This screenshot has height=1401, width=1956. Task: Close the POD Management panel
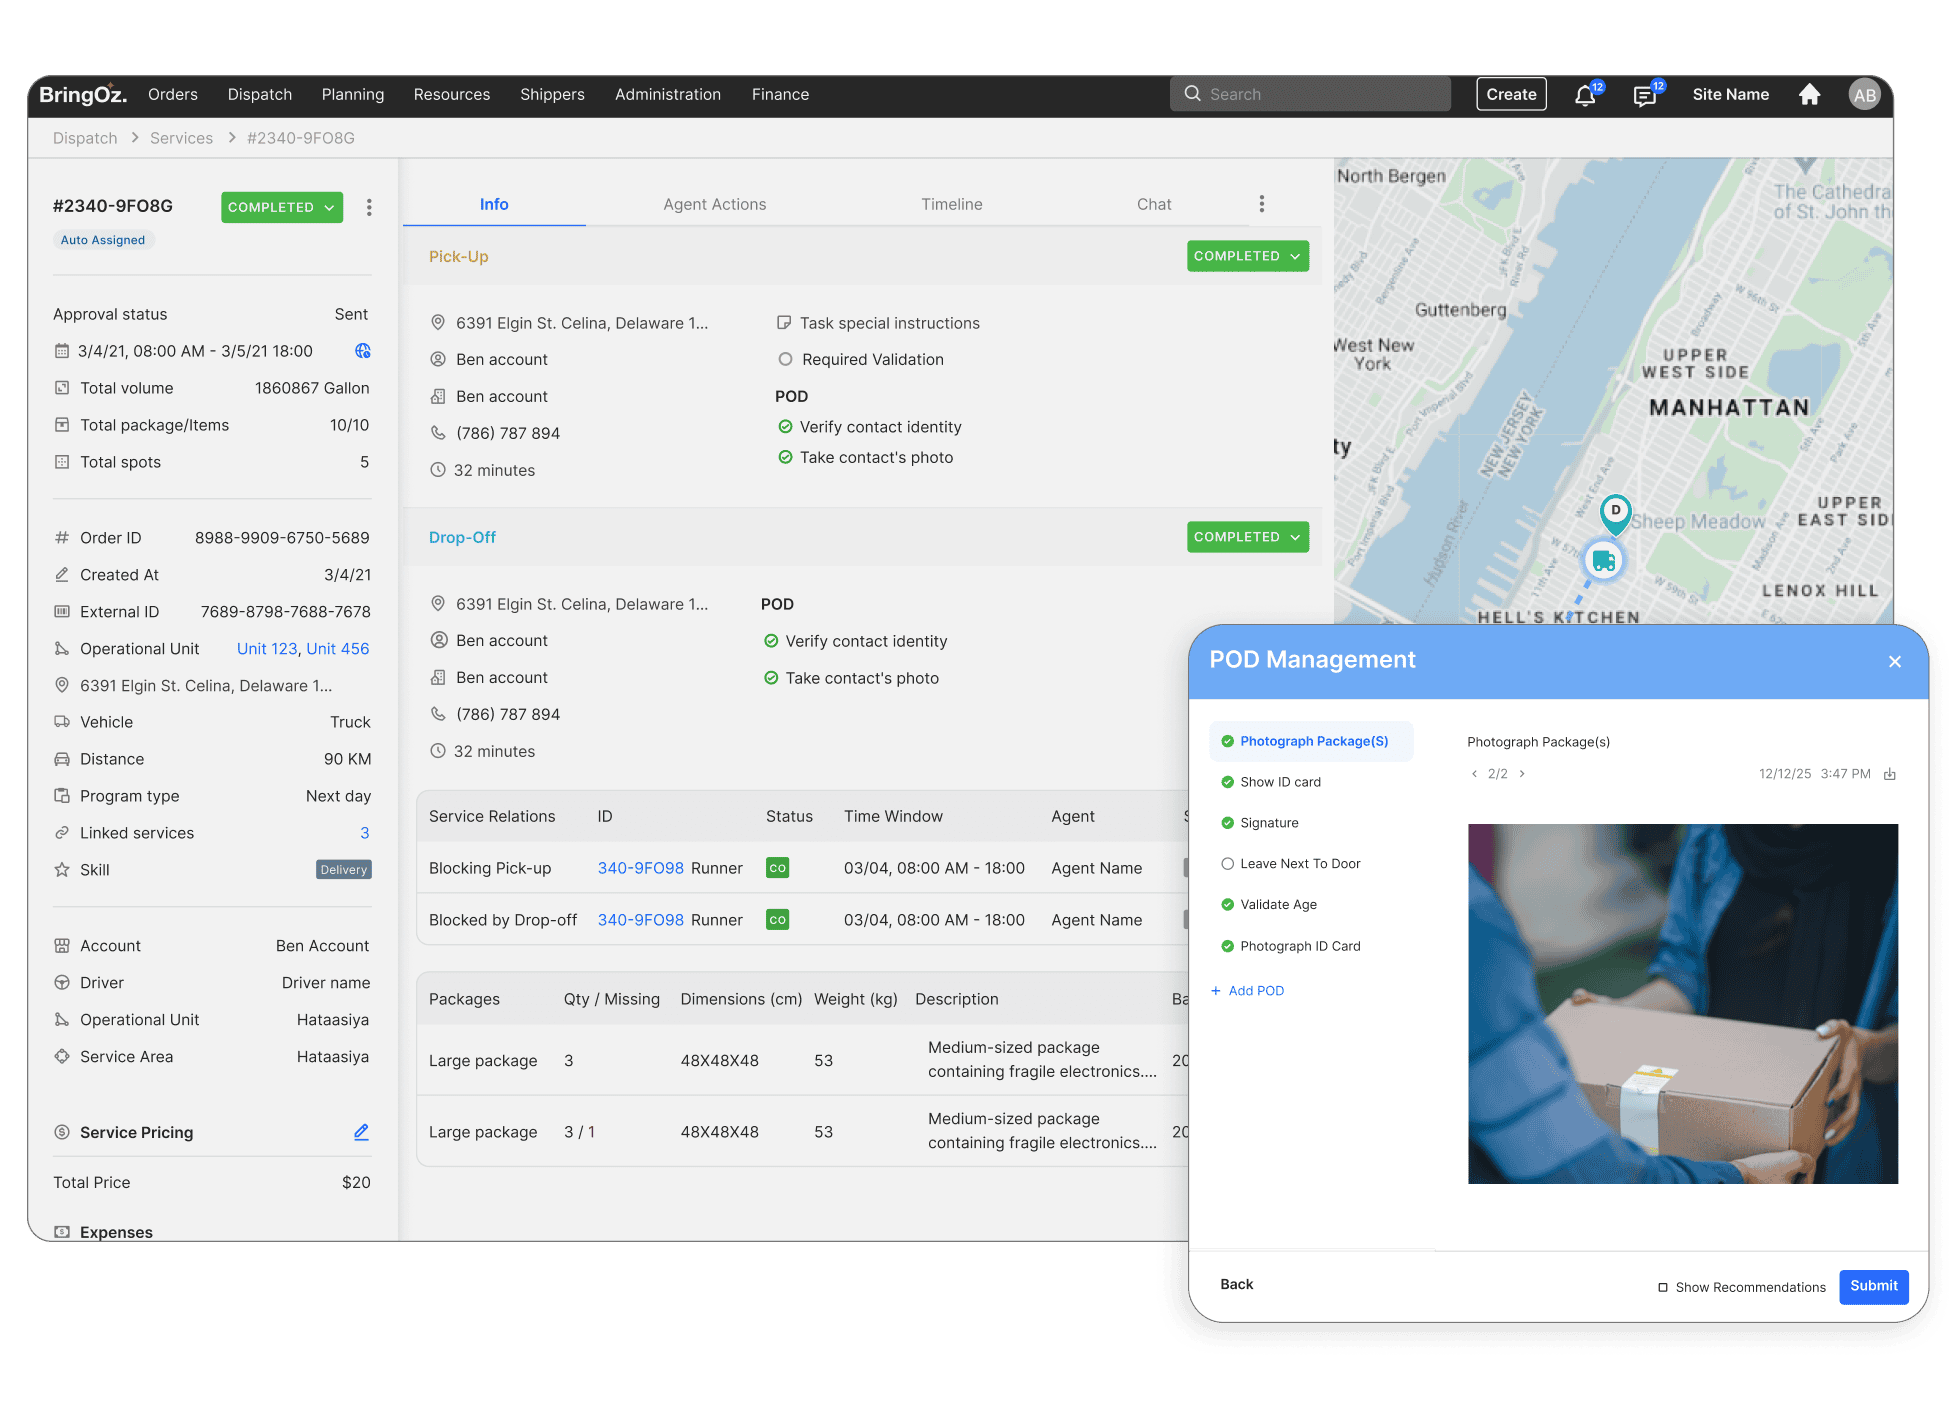point(1894,662)
